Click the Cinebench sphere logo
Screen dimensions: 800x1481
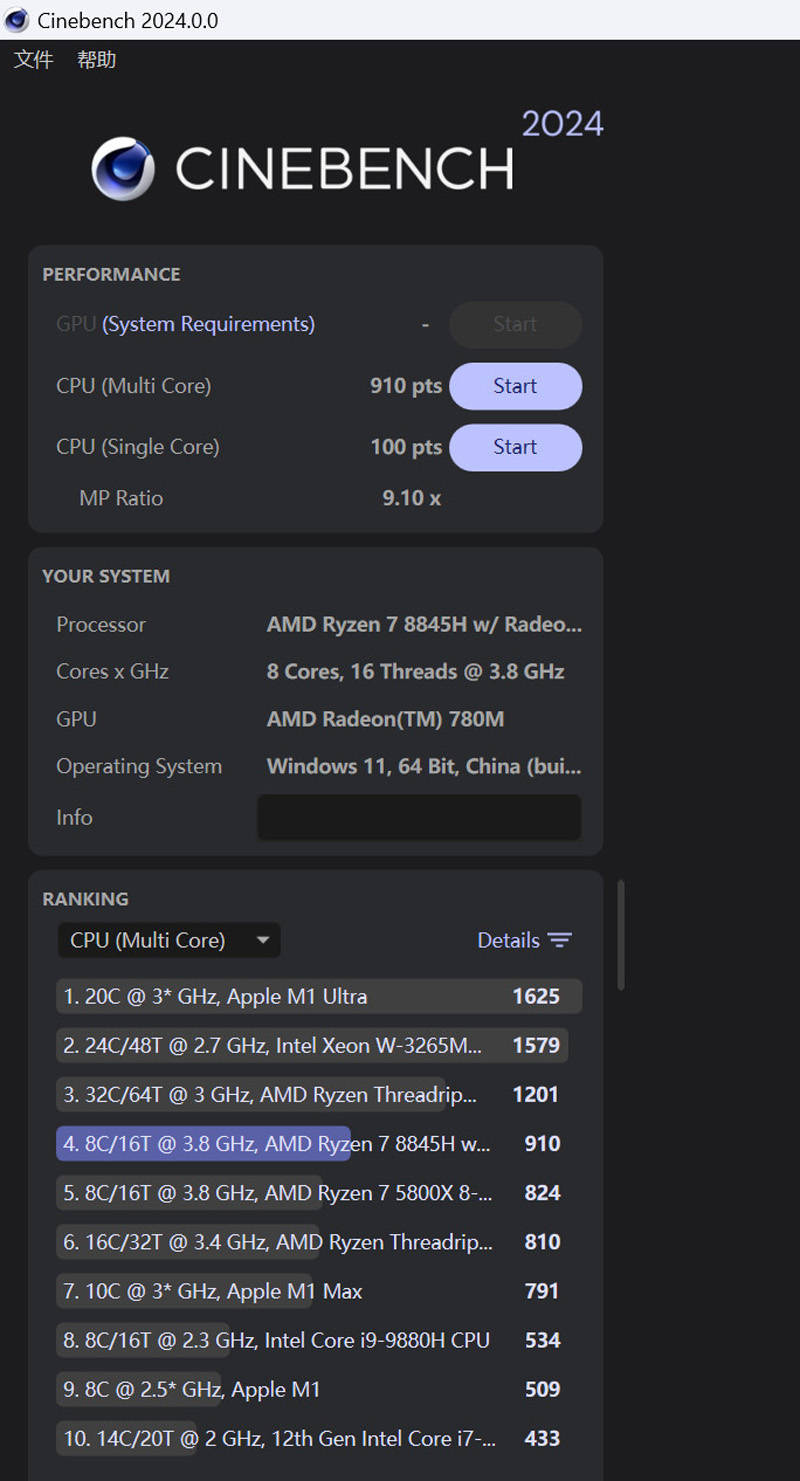123,169
